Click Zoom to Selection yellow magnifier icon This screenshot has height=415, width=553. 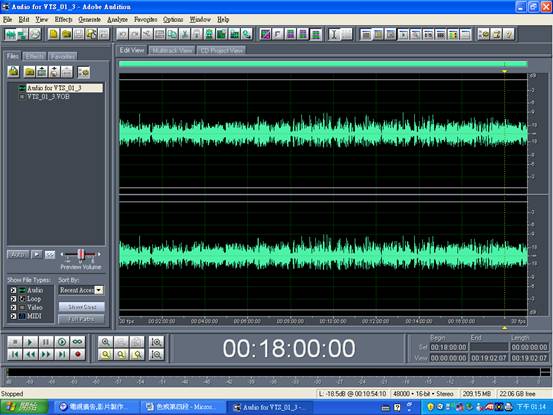105,354
